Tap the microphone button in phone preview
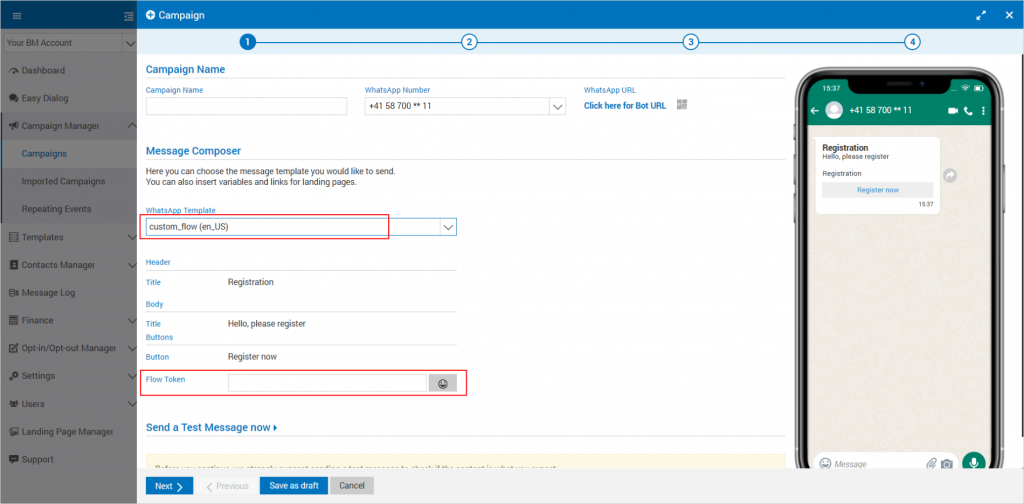Viewport: 1024px width, 504px height. click(972, 463)
